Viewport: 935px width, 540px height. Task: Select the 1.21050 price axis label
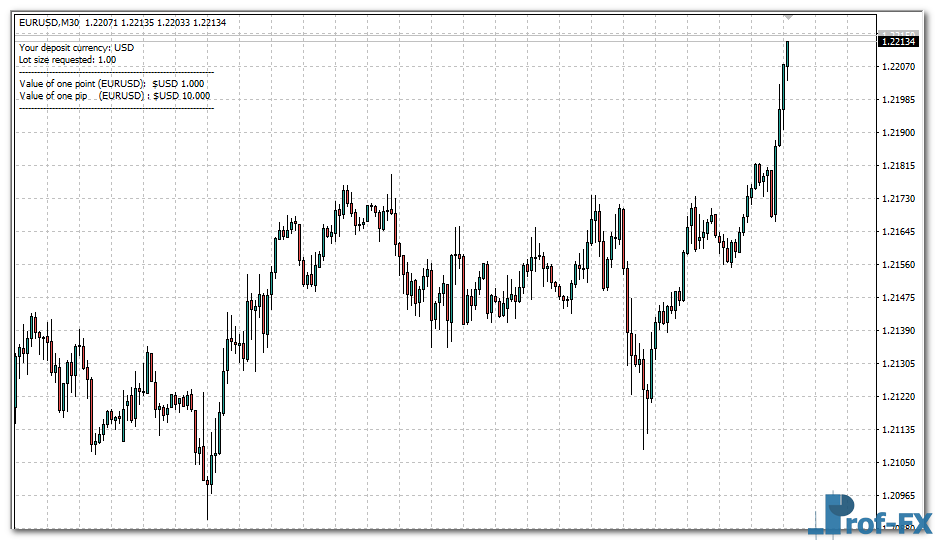pos(899,463)
